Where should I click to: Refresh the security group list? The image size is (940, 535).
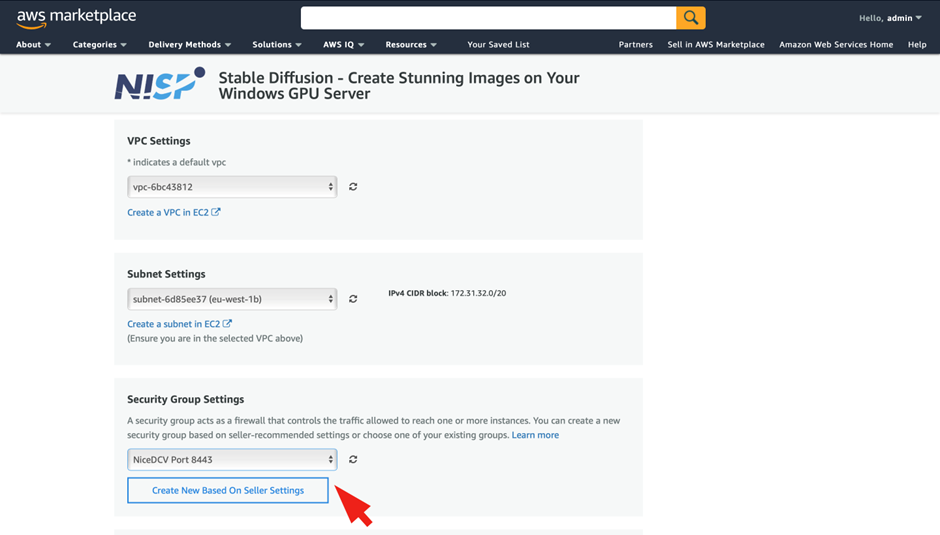pyautogui.click(x=353, y=459)
